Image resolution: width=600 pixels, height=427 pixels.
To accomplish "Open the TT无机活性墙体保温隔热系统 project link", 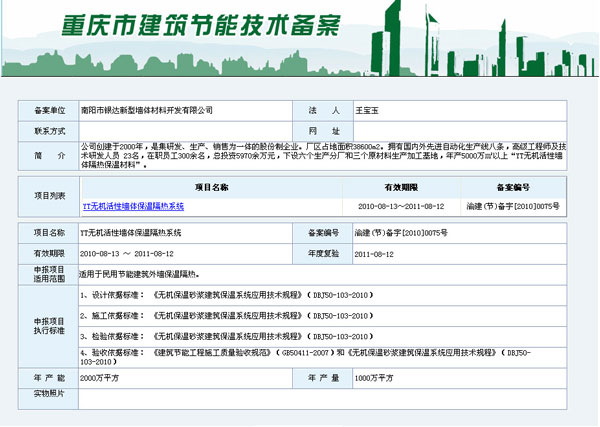I will point(133,206).
